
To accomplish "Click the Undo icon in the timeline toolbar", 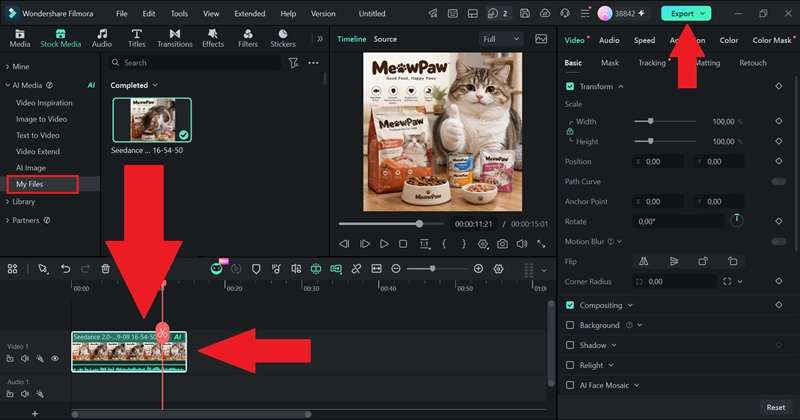I will click(x=65, y=268).
